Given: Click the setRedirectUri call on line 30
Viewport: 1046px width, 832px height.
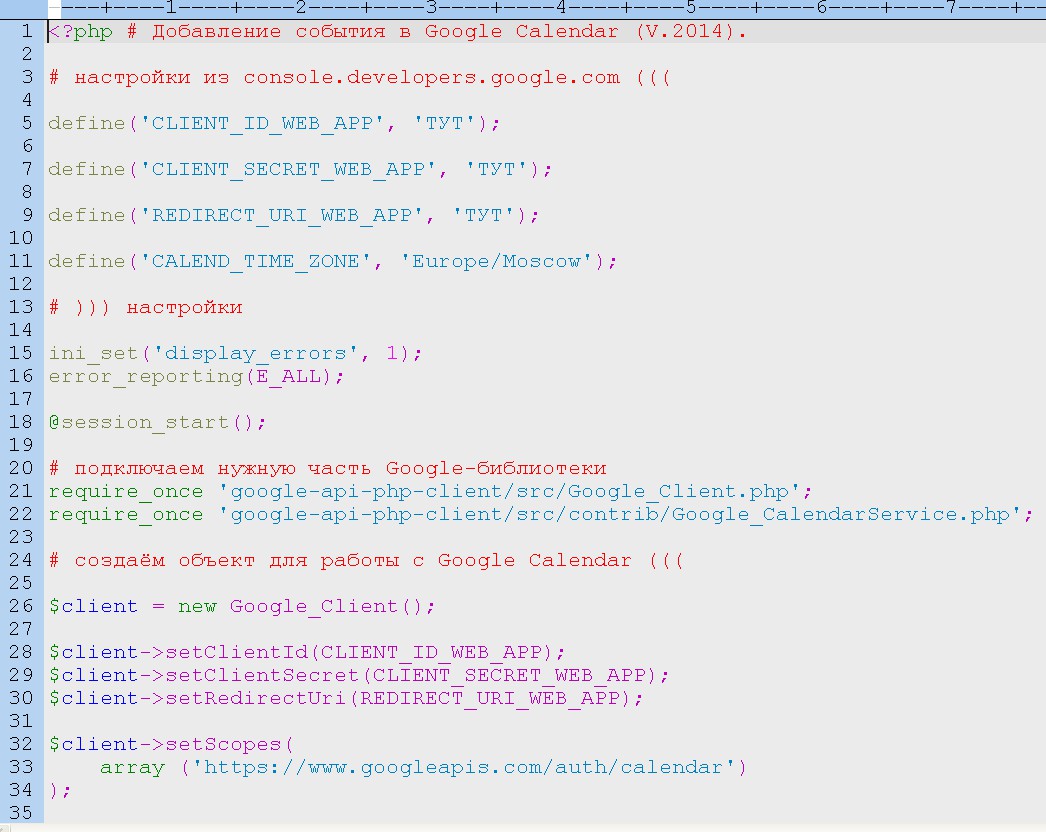Looking at the screenshot, I should pyautogui.click(x=346, y=699).
